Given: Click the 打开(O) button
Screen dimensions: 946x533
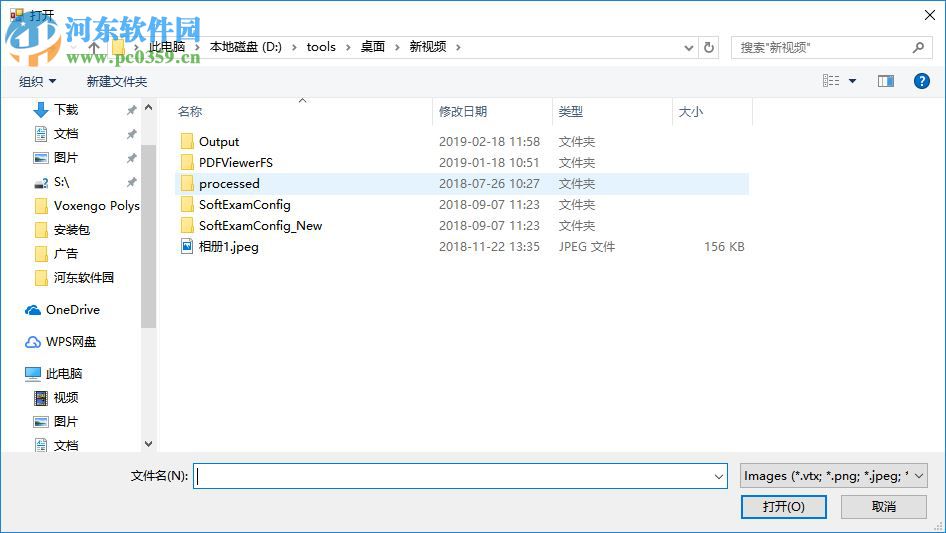Looking at the screenshot, I should click(x=784, y=506).
